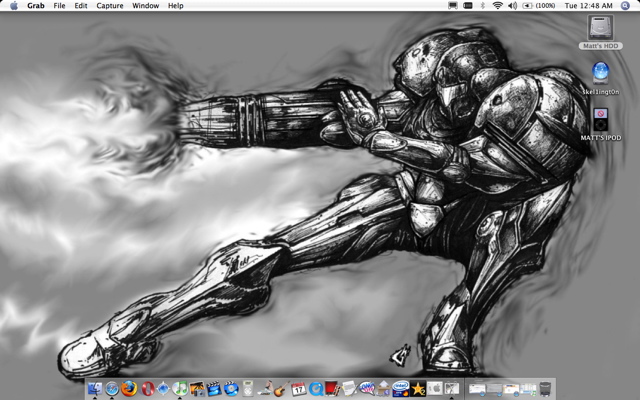Open the gold star app in Dock
The width and height of the screenshot is (640, 400).
[x=418, y=388]
